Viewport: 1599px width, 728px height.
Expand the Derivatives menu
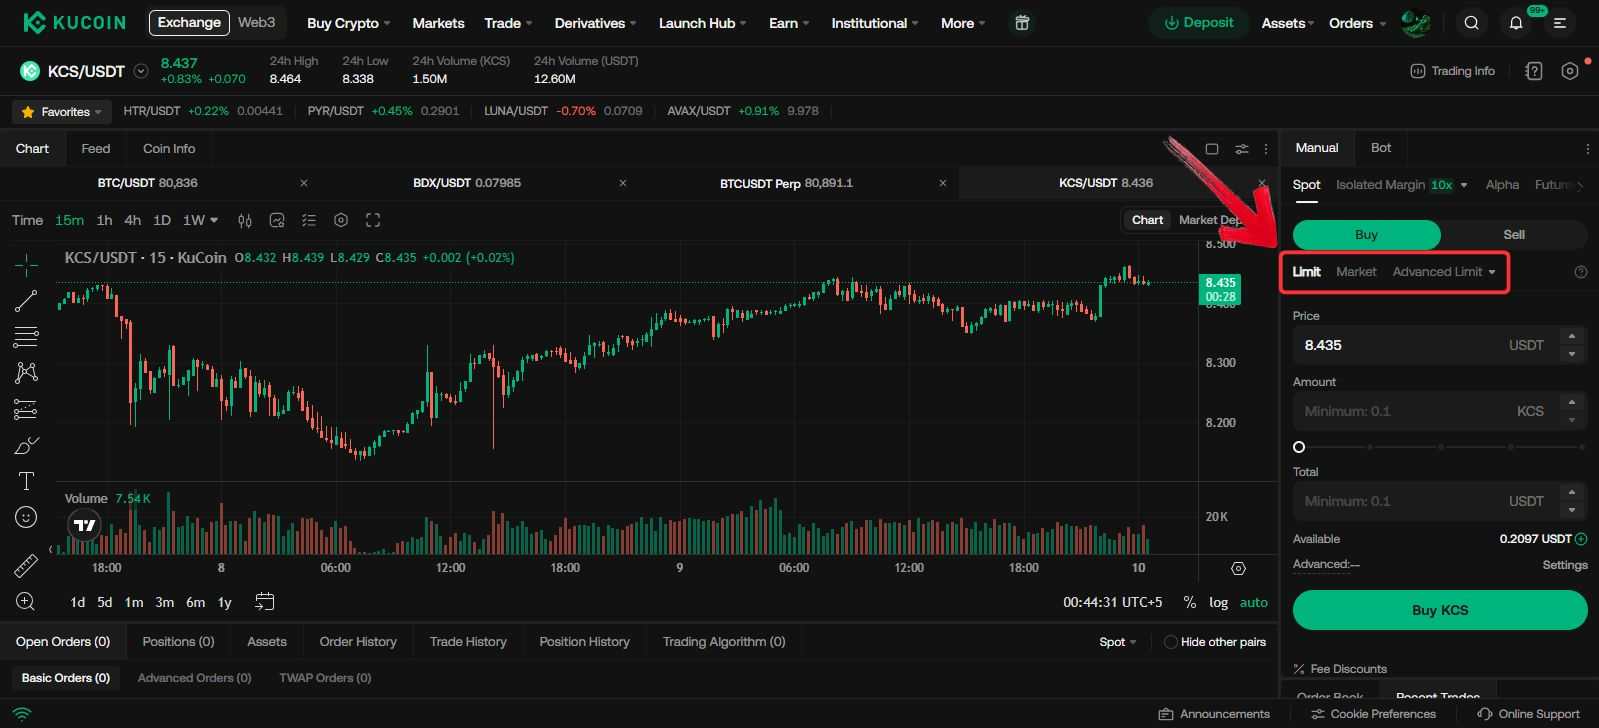[596, 23]
